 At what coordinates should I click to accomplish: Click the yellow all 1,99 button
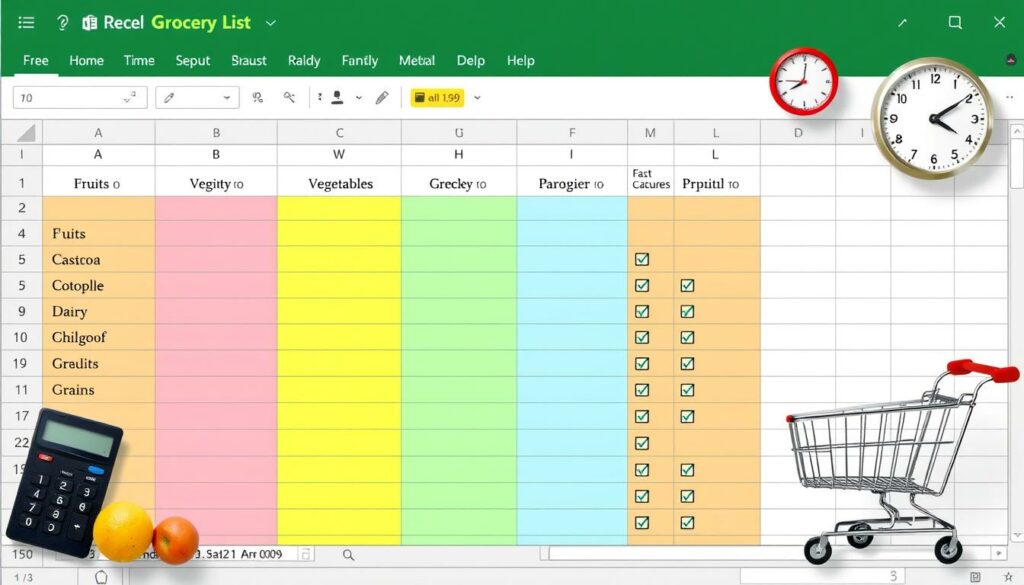(438, 97)
